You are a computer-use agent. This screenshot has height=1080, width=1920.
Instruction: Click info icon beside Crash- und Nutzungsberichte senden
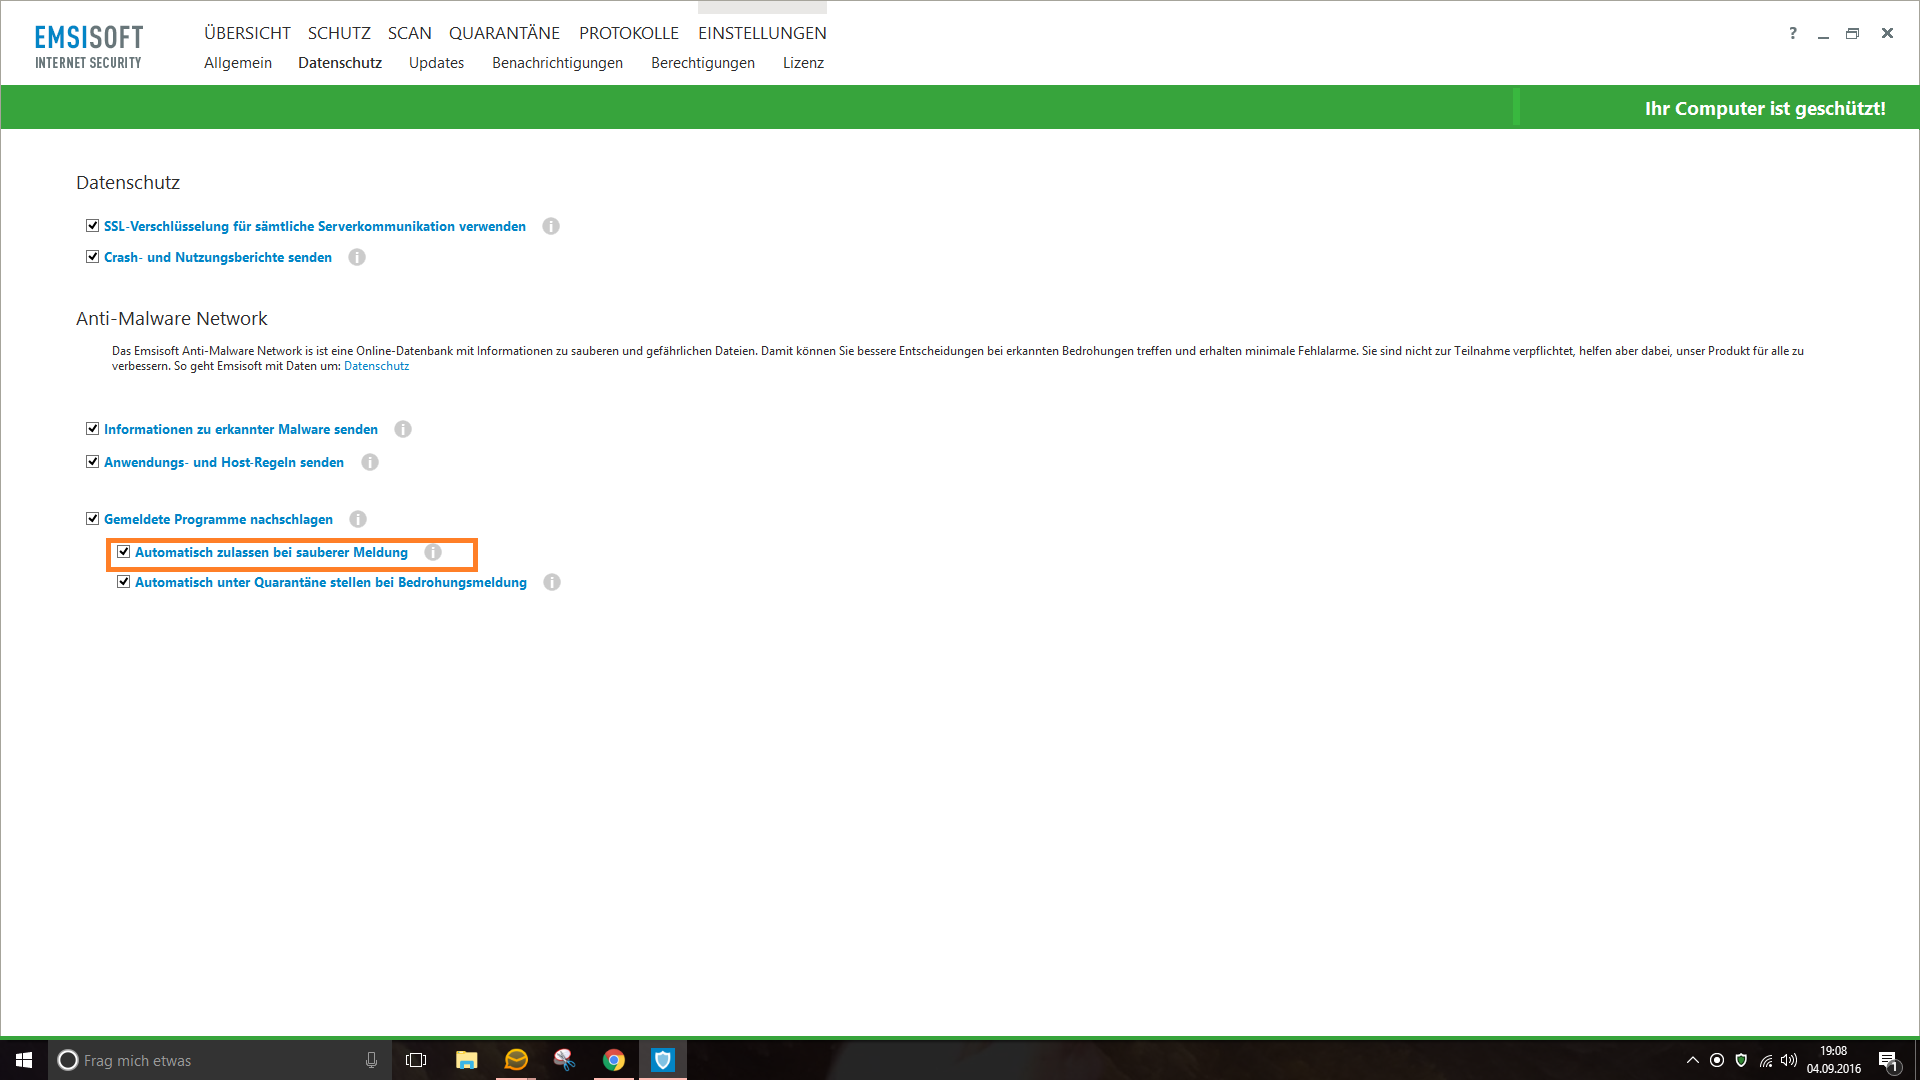pyautogui.click(x=357, y=257)
